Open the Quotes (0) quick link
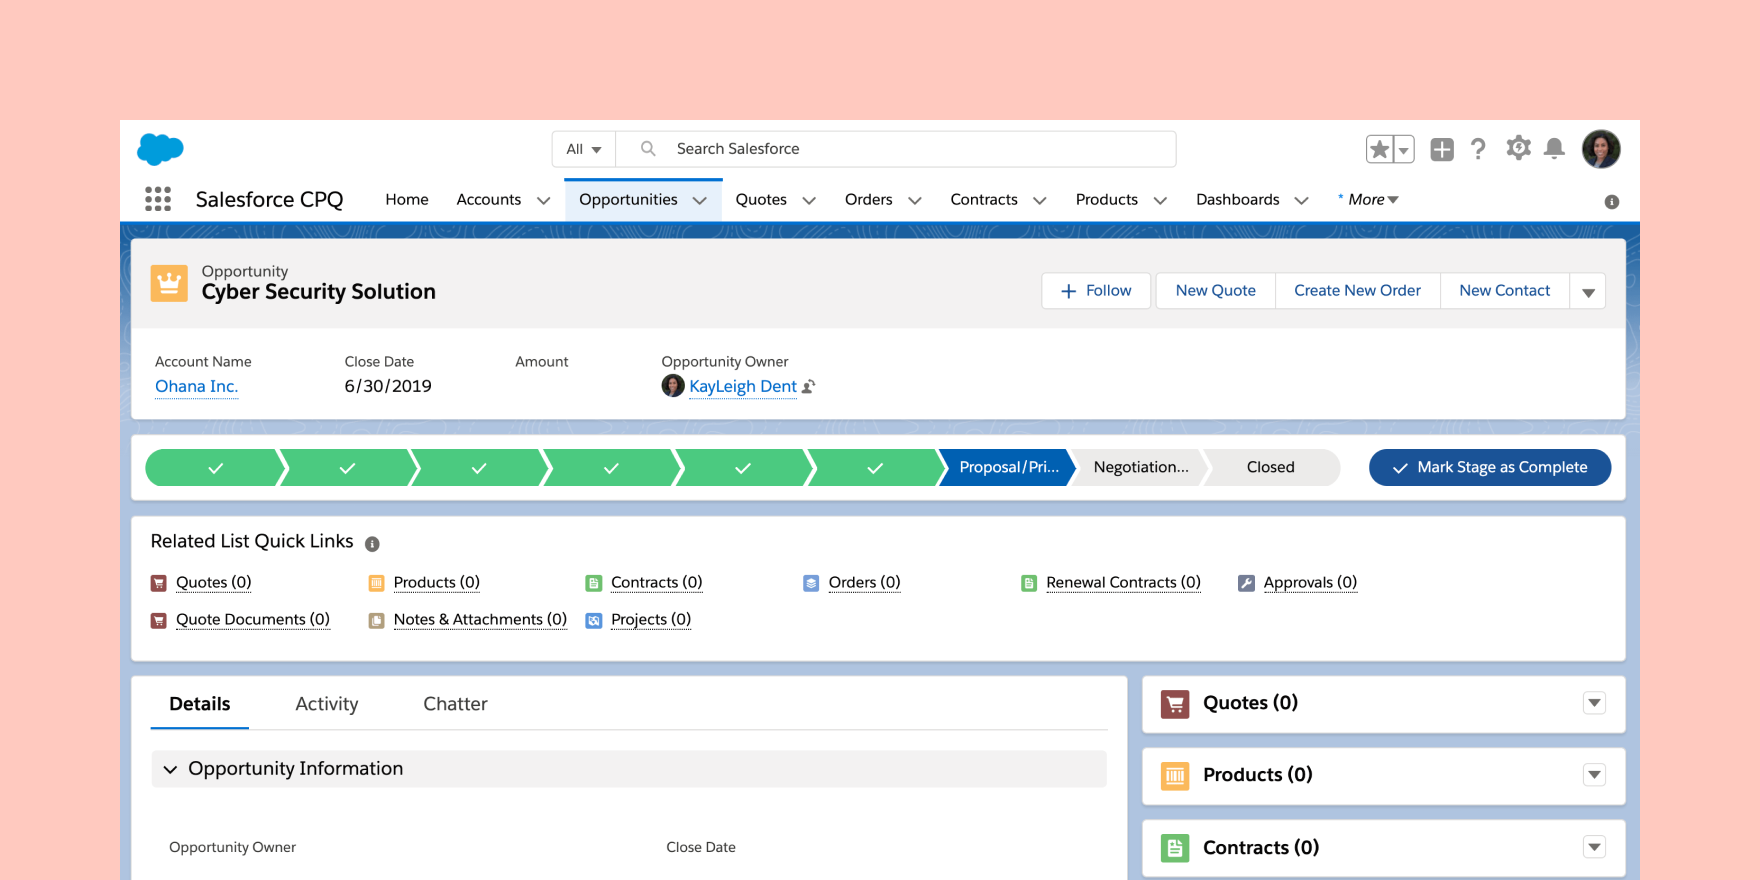 (x=214, y=583)
